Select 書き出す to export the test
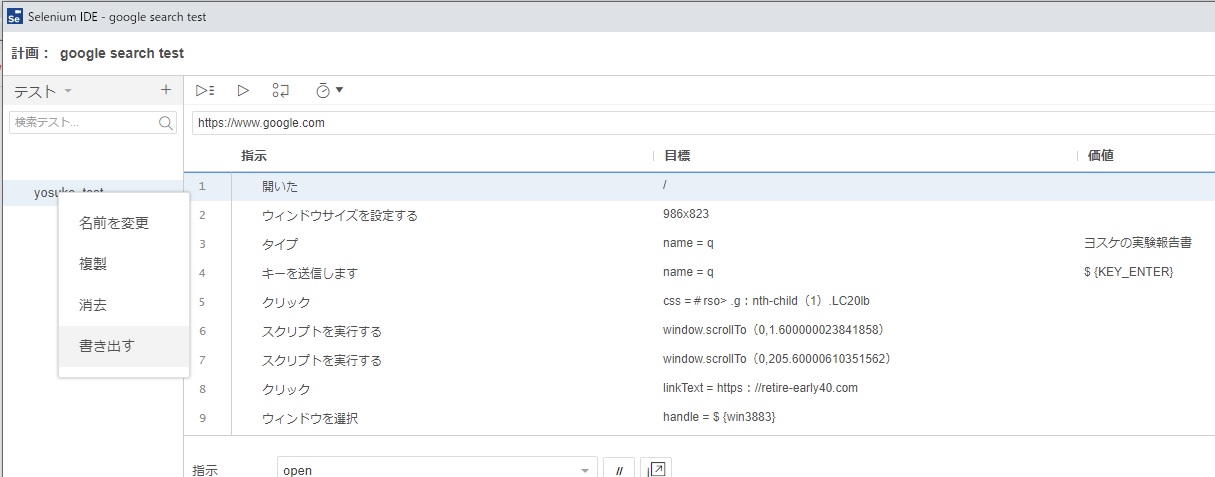The height and width of the screenshot is (477, 1215). tap(107, 346)
